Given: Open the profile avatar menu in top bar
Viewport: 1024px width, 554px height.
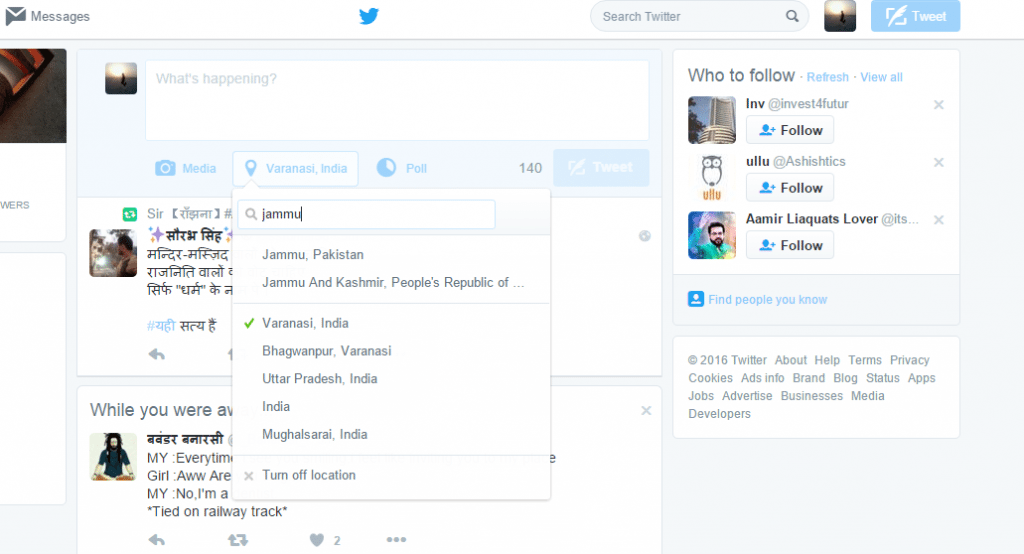Looking at the screenshot, I should (840, 16).
